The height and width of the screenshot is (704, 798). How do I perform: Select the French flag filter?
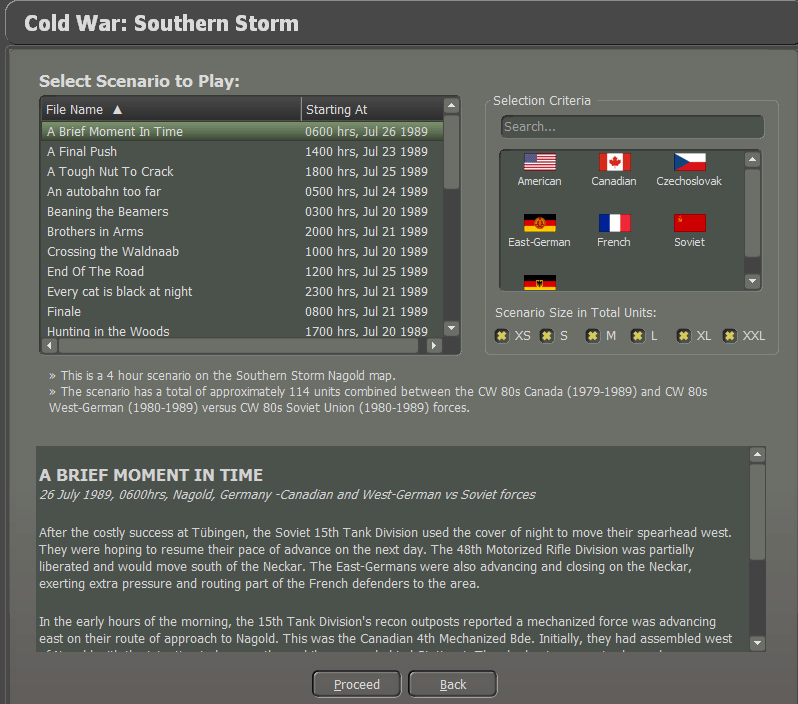coord(614,223)
